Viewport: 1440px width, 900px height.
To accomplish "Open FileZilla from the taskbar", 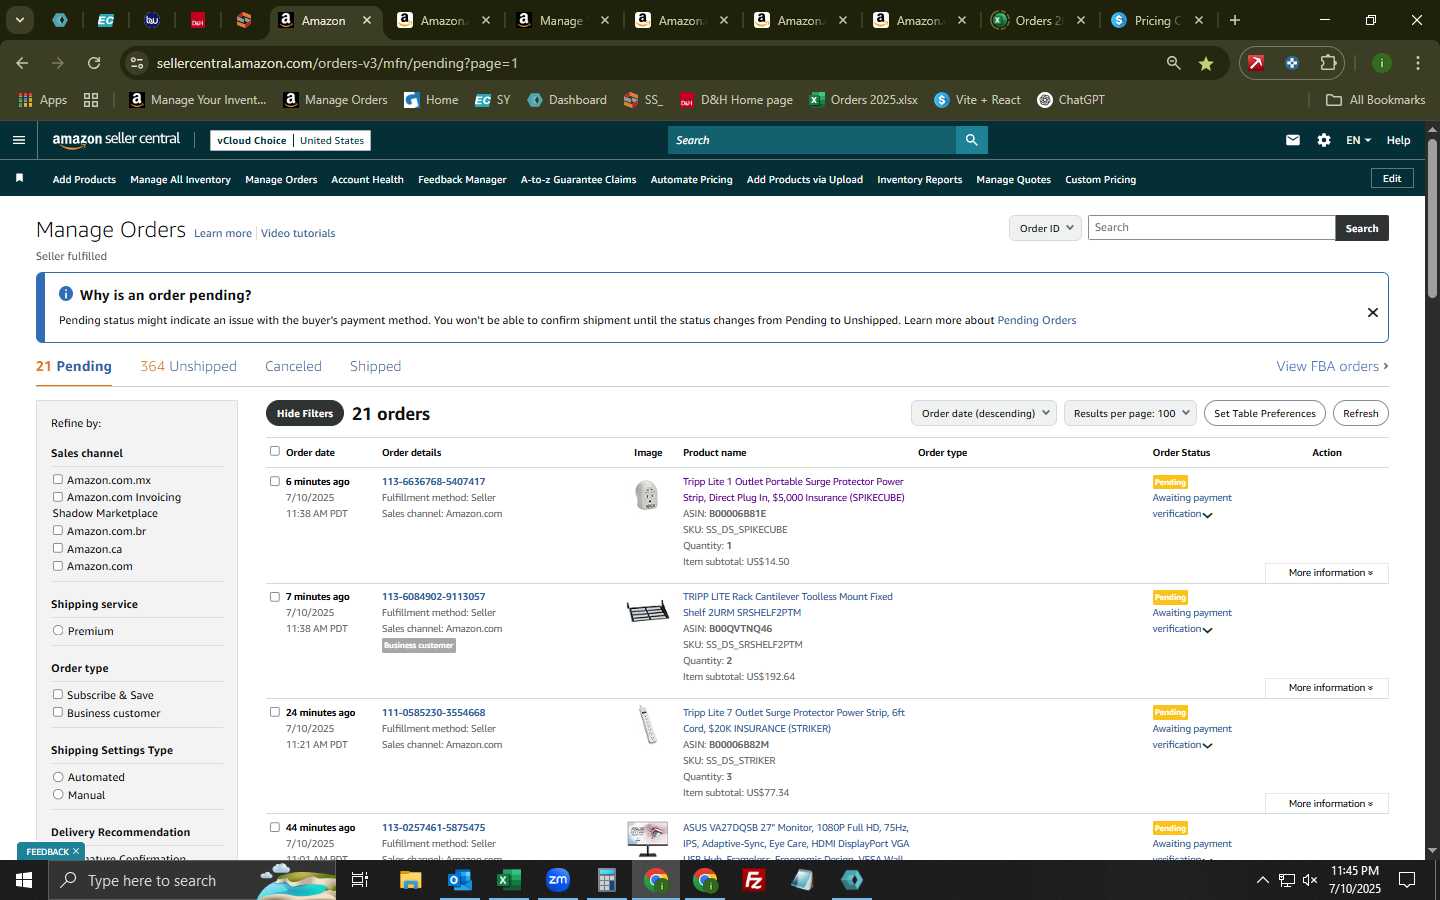I will point(754,880).
